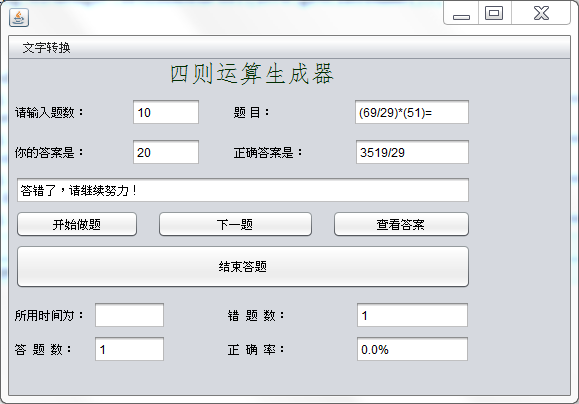The height and width of the screenshot is (404, 579).
Task: Click the 结束答题 button
Action: pos(243,267)
